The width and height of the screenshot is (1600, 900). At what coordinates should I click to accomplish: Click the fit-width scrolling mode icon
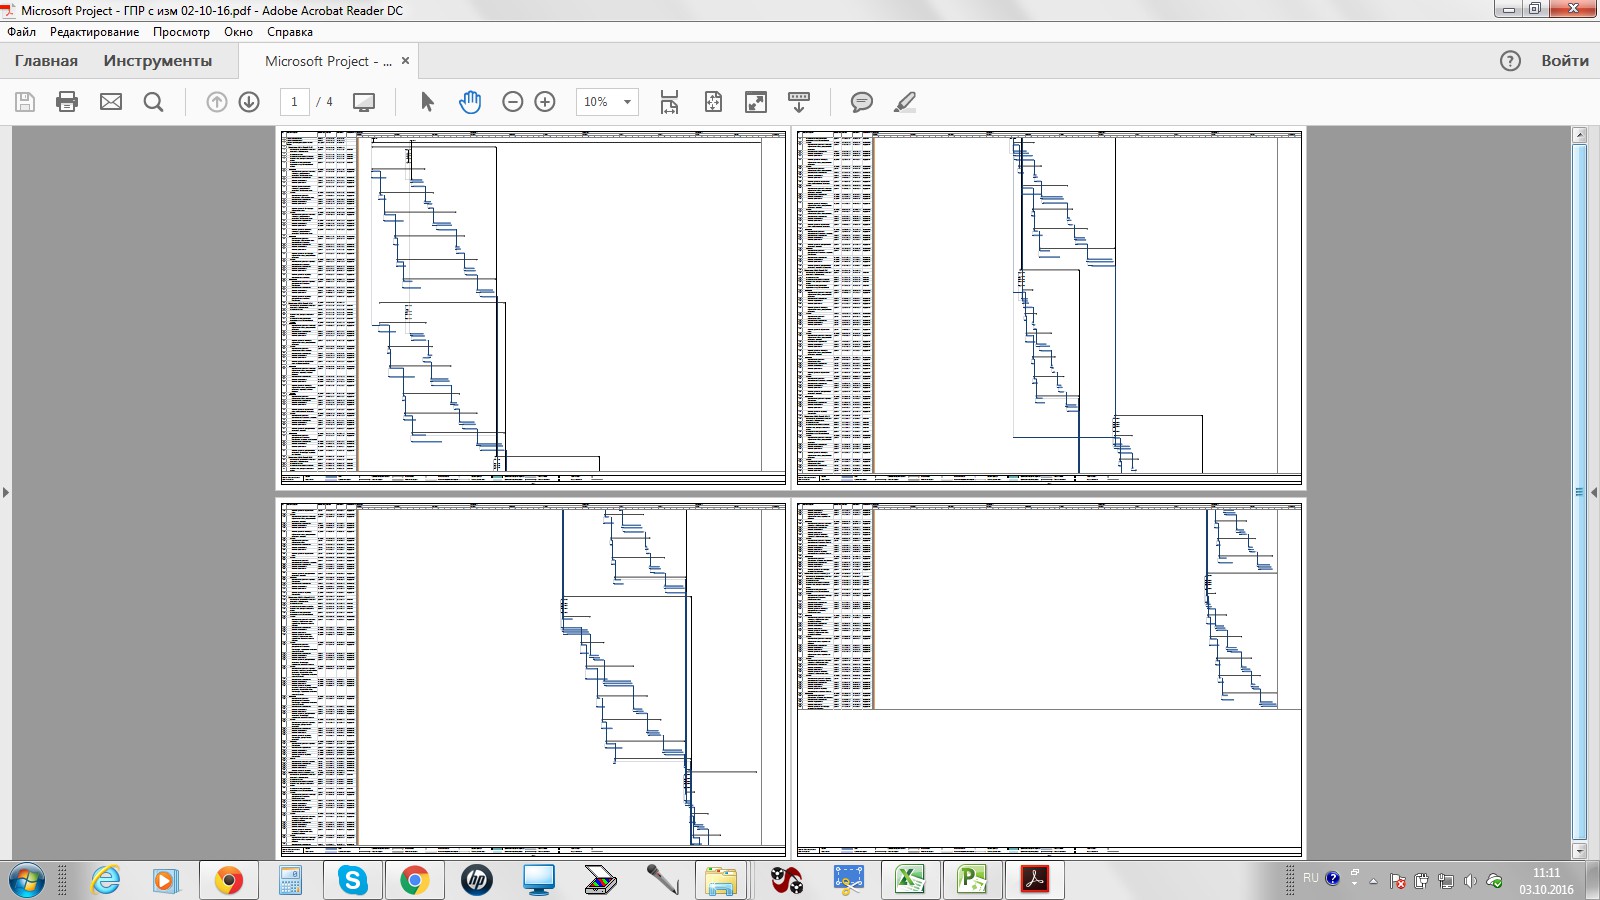pyautogui.click(x=669, y=102)
